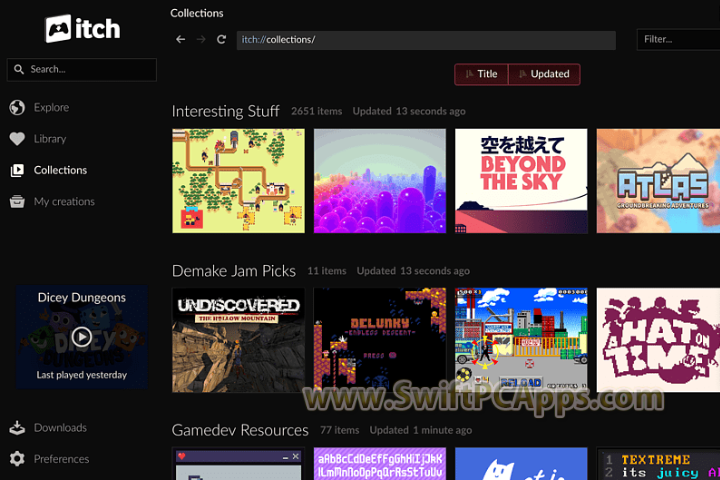Open the blue cat resource thumbnail
Screen dimensions: 720x480
point(521,464)
